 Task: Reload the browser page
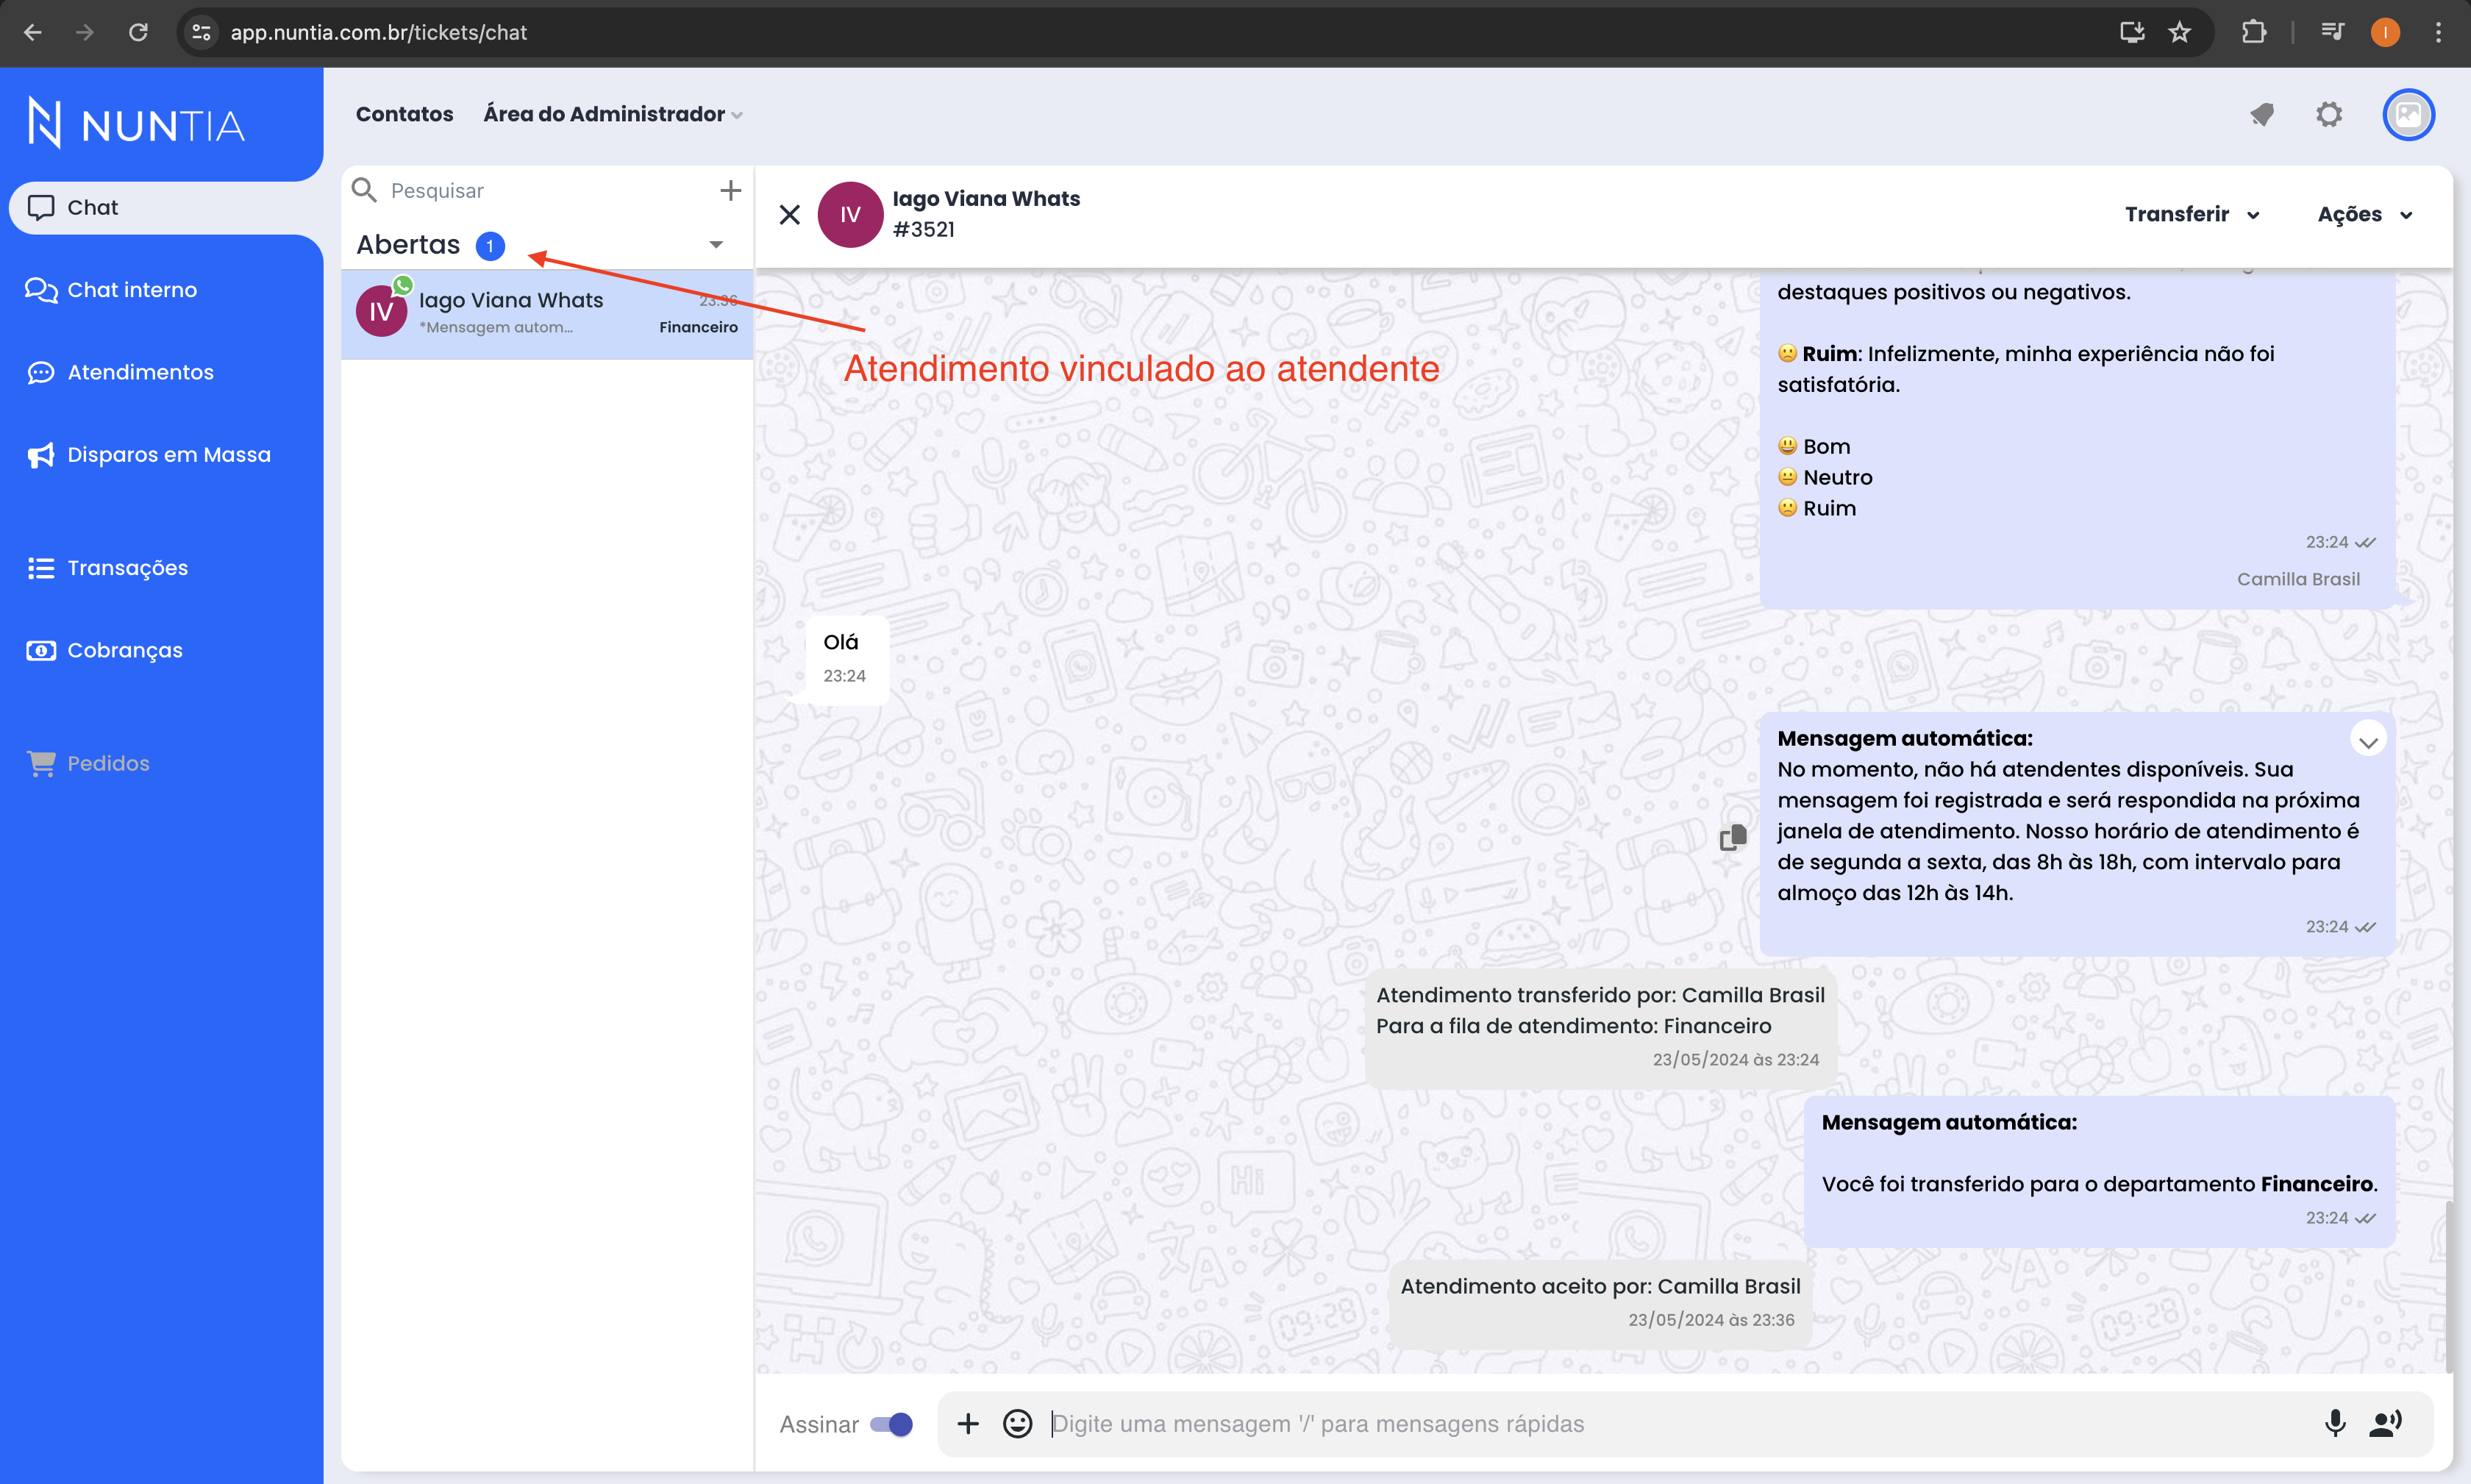[x=138, y=32]
